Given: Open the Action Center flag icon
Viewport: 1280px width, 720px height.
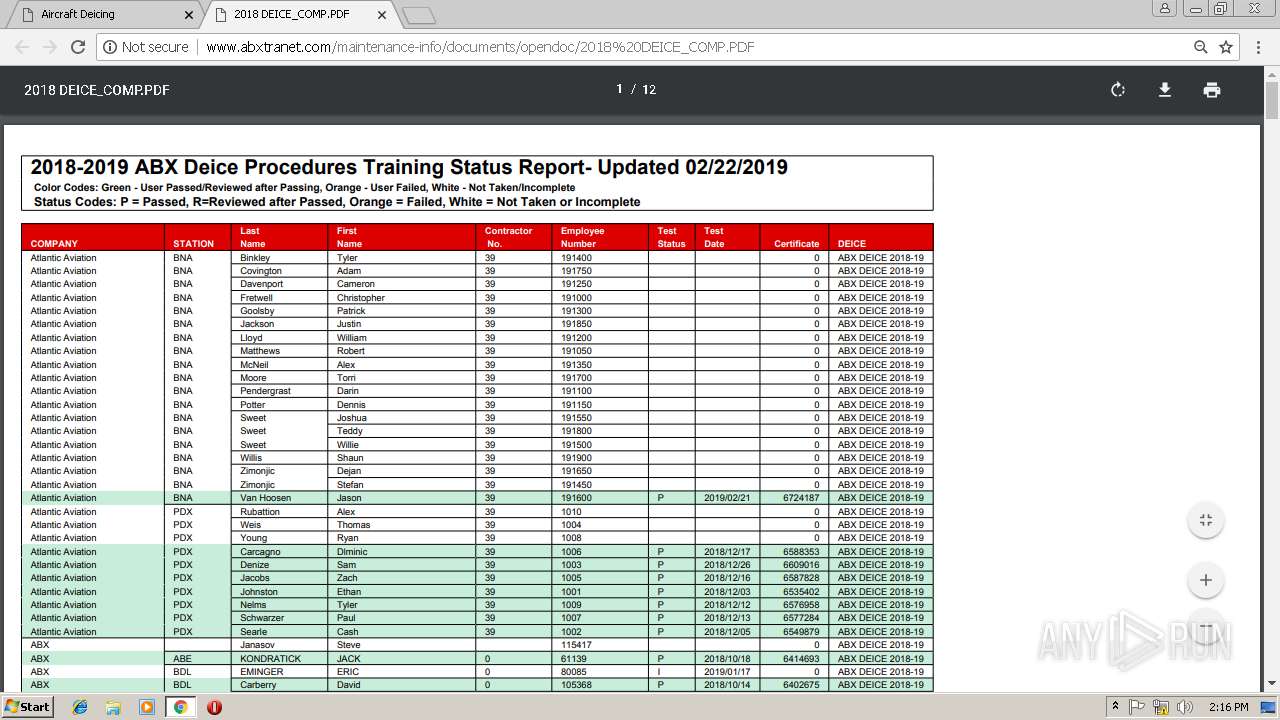Looking at the screenshot, I should [x=1137, y=707].
